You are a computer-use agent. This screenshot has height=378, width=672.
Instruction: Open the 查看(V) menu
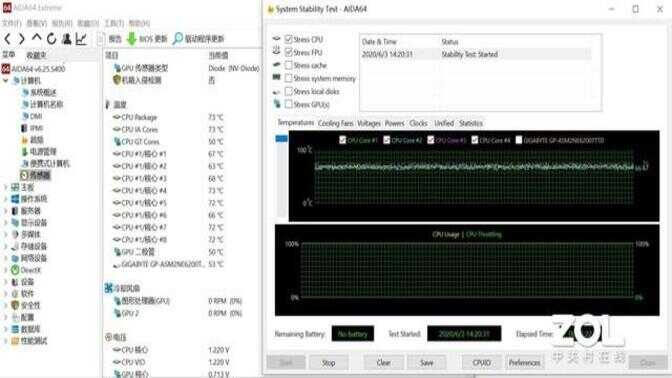pos(36,23)
